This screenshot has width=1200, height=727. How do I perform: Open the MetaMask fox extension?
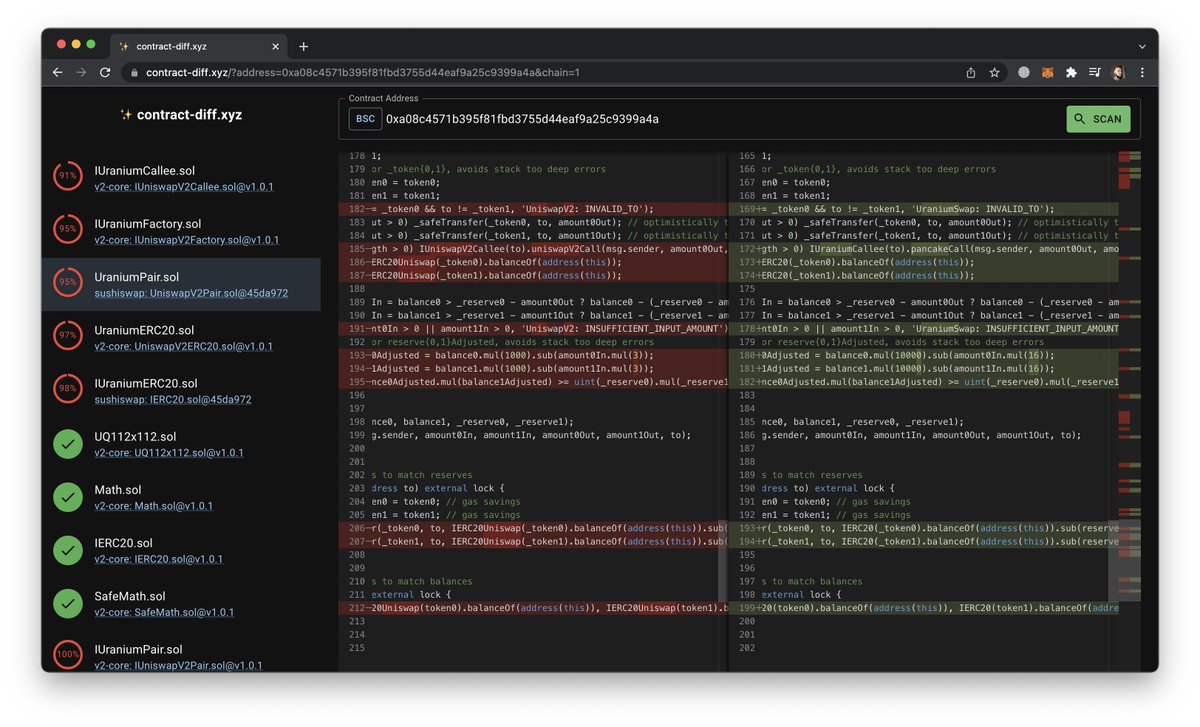tap(1048, 73)
